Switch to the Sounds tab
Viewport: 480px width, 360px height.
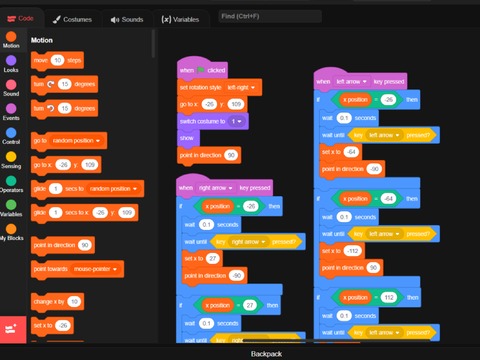point(127,19)
